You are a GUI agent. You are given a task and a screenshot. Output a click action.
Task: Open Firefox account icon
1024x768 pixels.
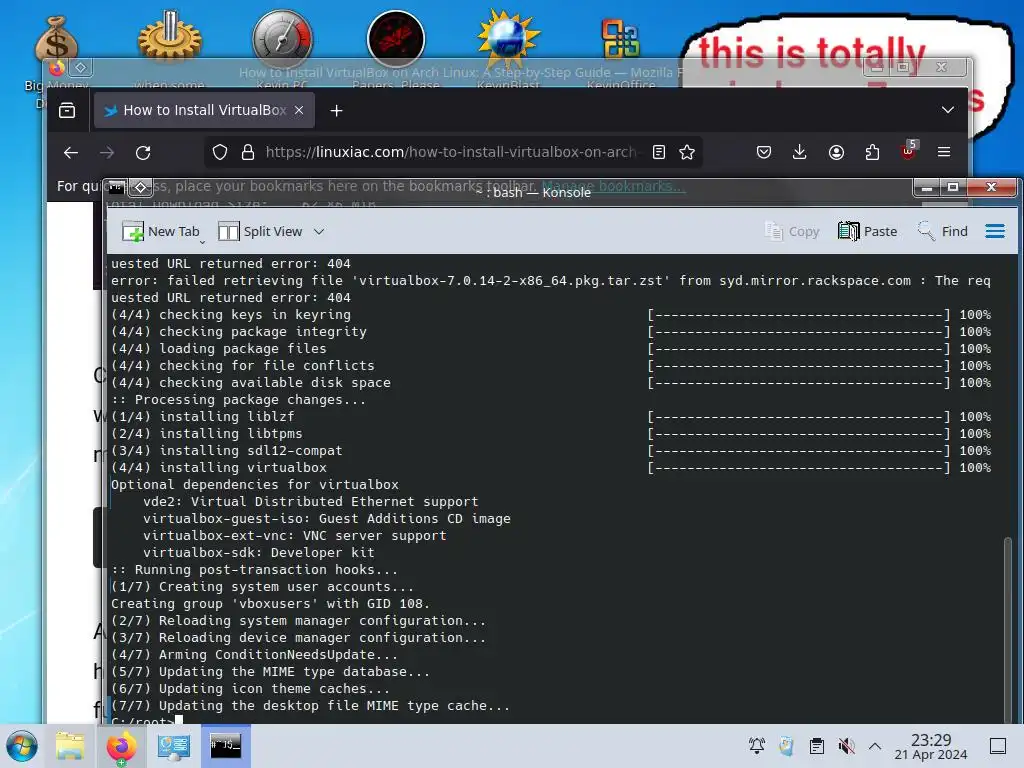coord(836,152)
